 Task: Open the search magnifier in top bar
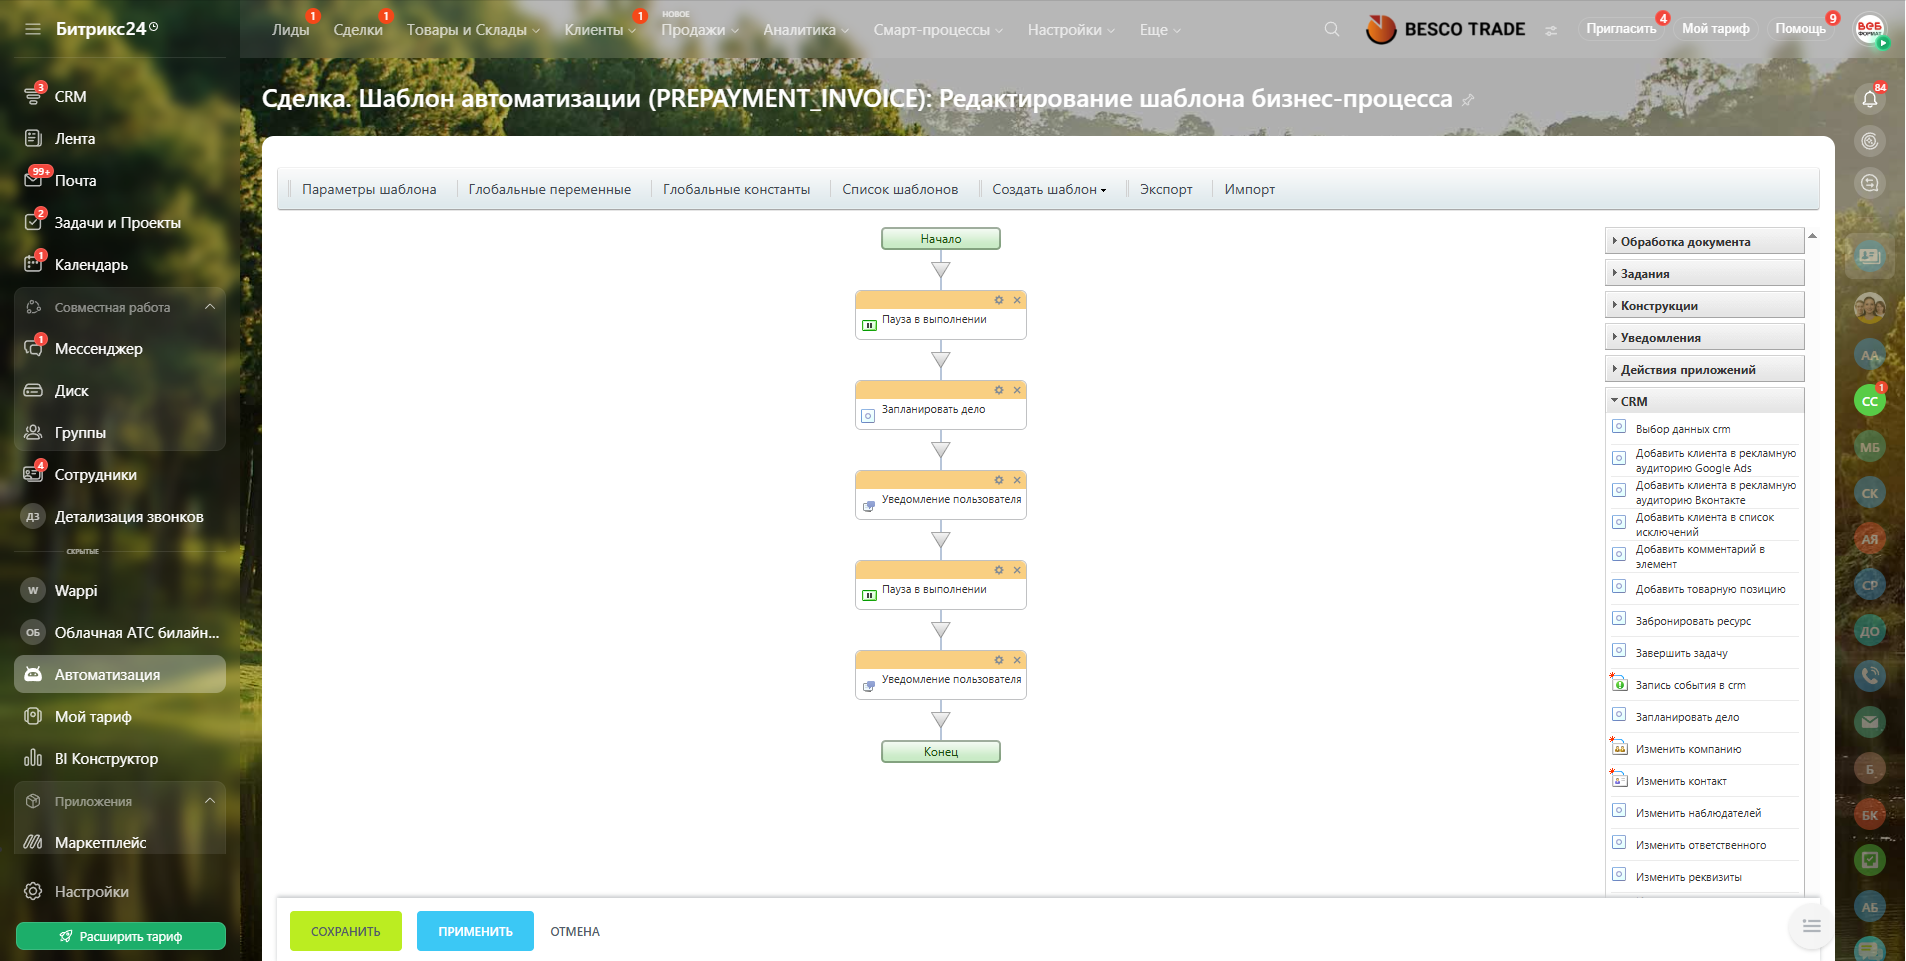pos(1331,30)
